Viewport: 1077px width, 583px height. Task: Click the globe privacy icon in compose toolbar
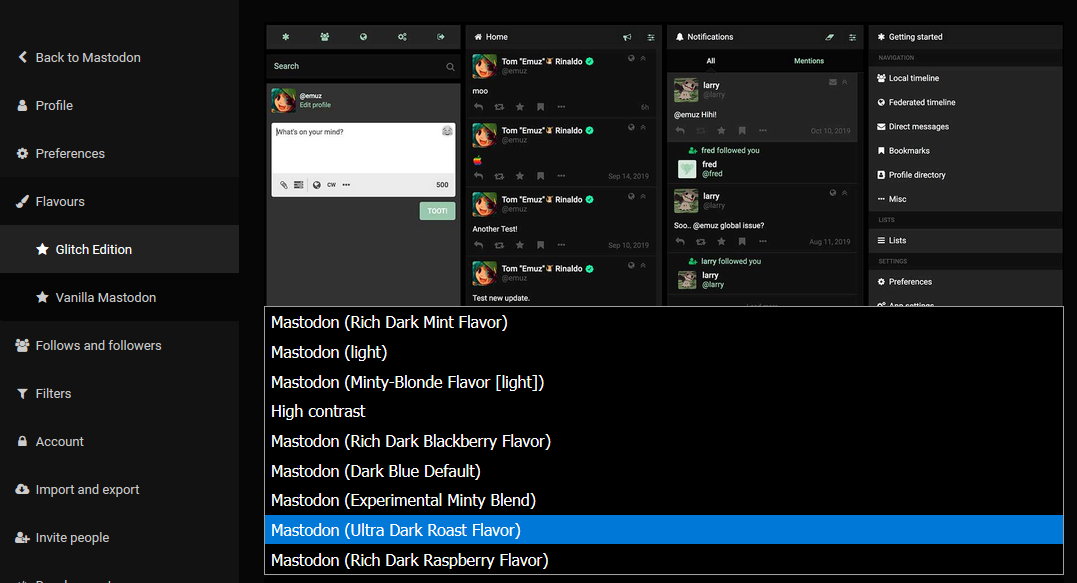click(317, 185)
